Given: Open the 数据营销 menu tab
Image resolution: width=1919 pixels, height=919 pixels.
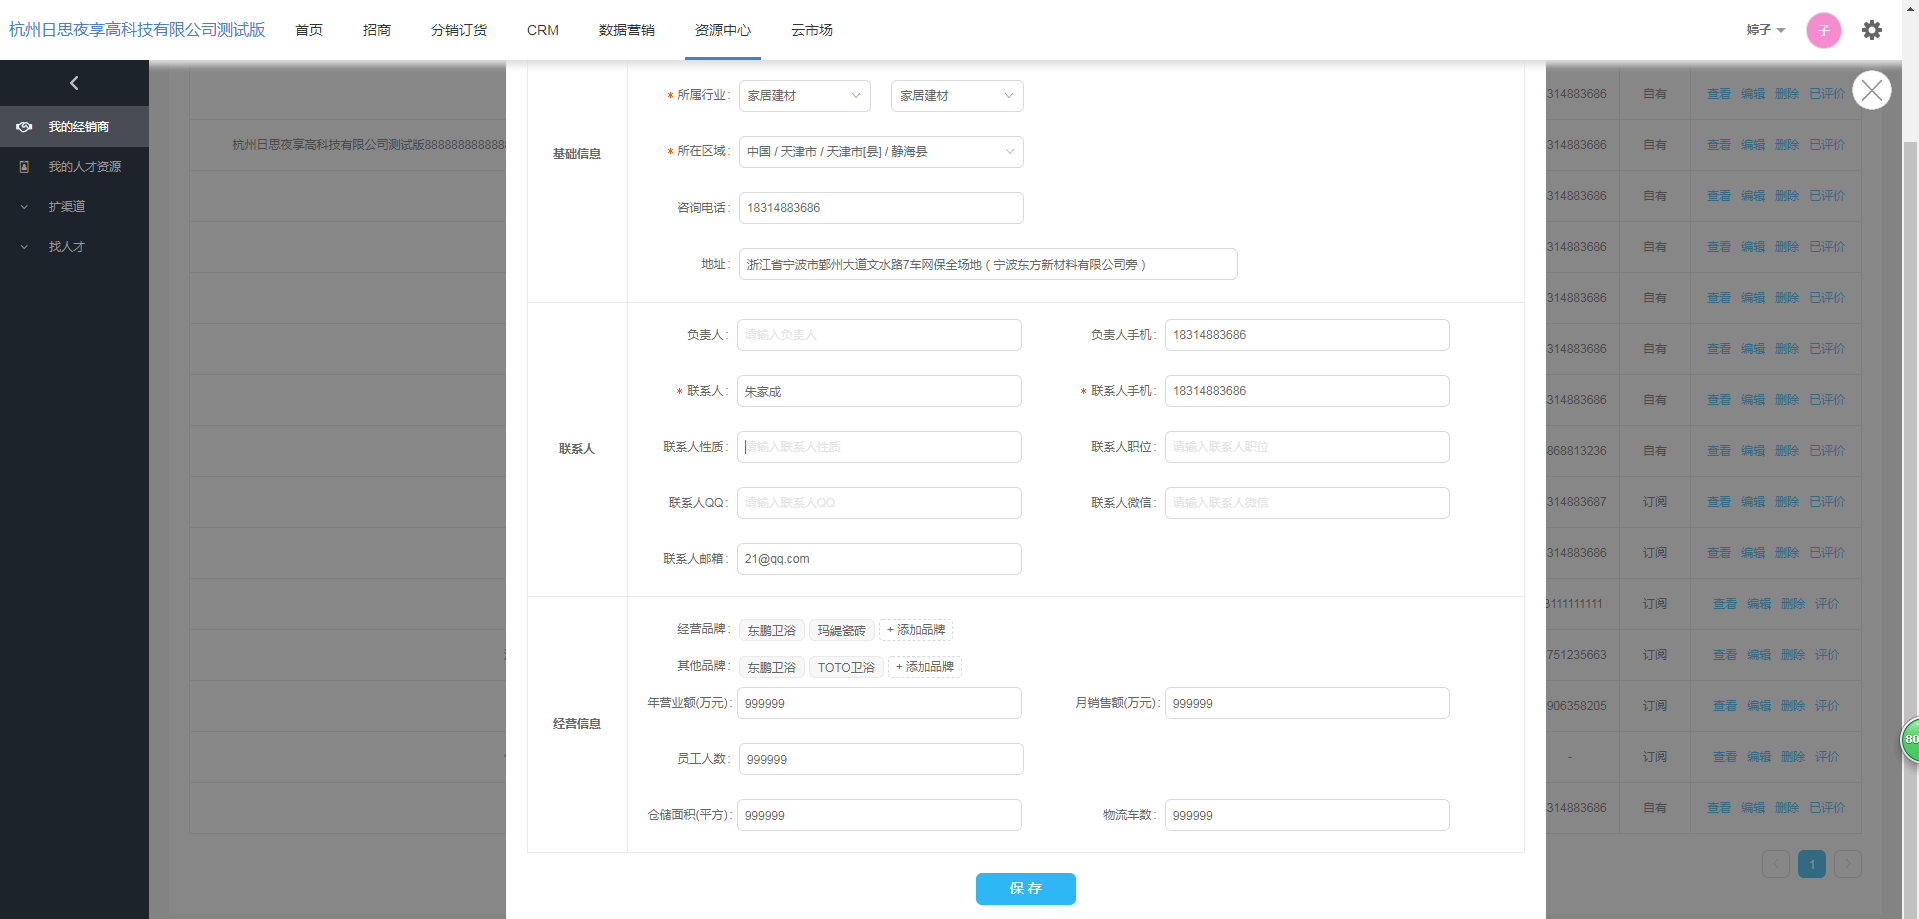Looking at the screenshot, I should 626,30.
